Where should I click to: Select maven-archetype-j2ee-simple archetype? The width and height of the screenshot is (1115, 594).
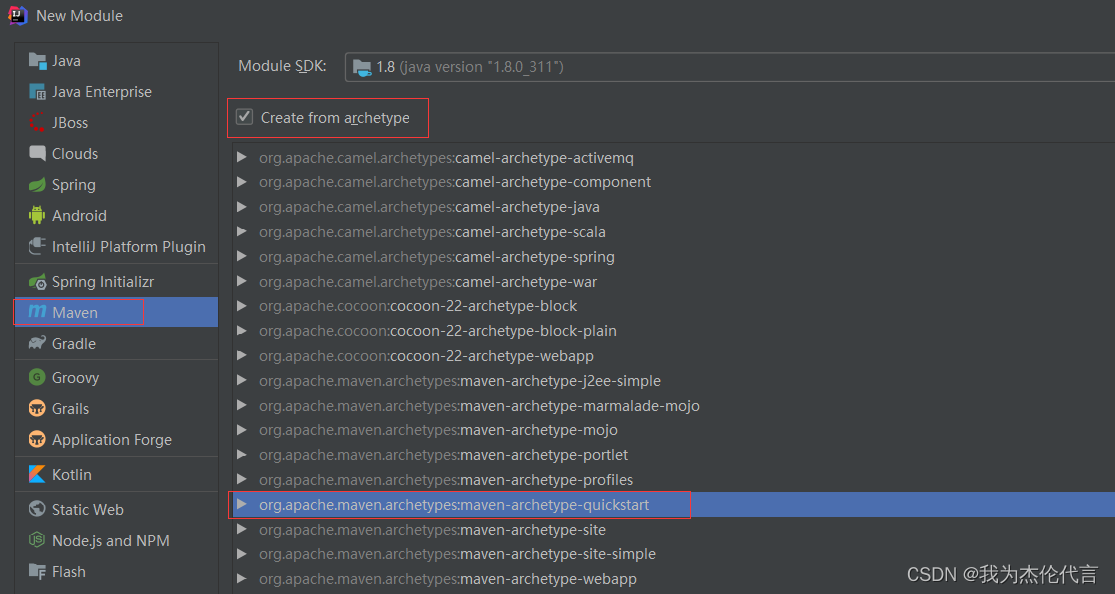coord(673,381)
